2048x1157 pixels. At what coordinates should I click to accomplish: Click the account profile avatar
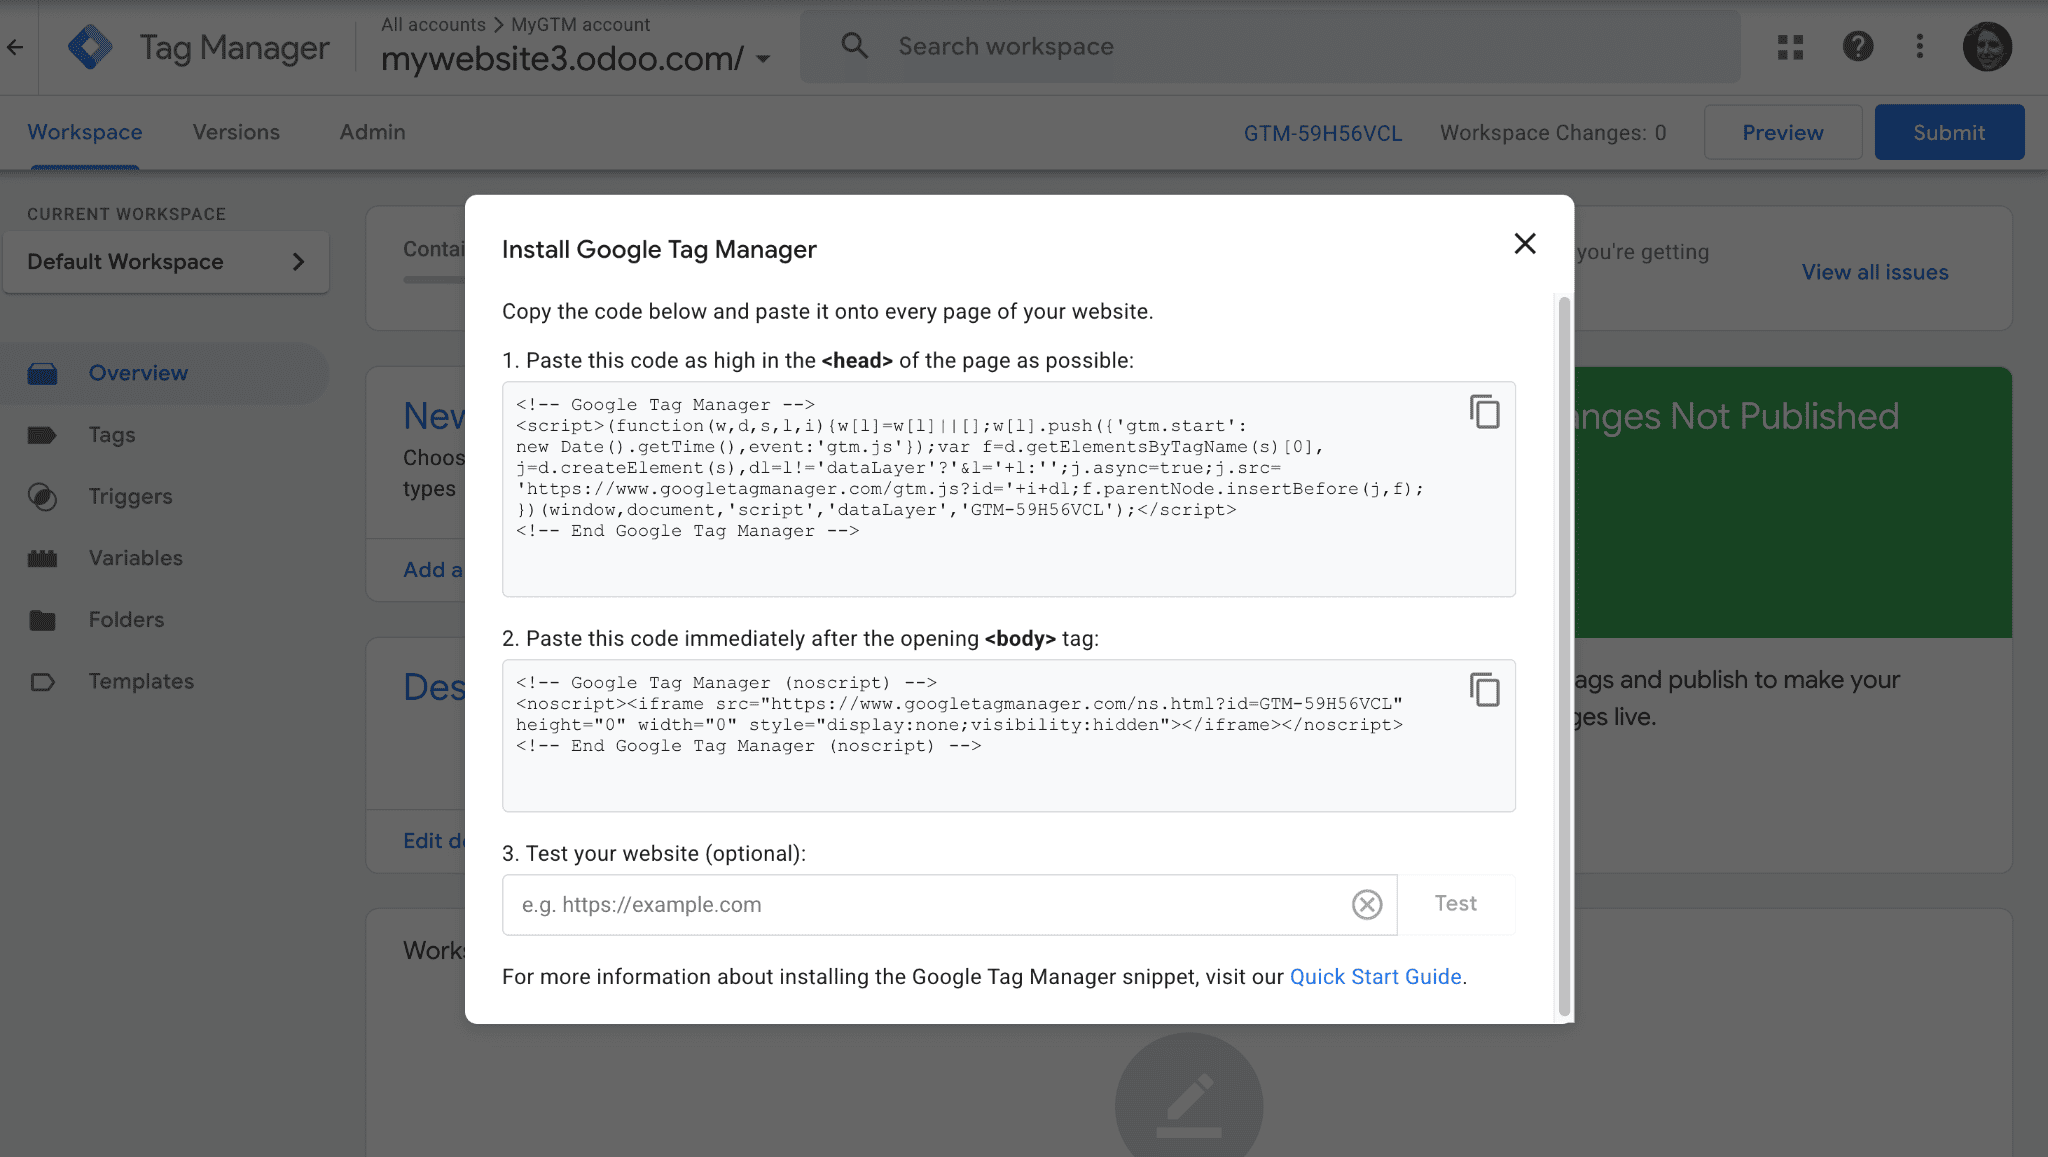point(1986,46)
